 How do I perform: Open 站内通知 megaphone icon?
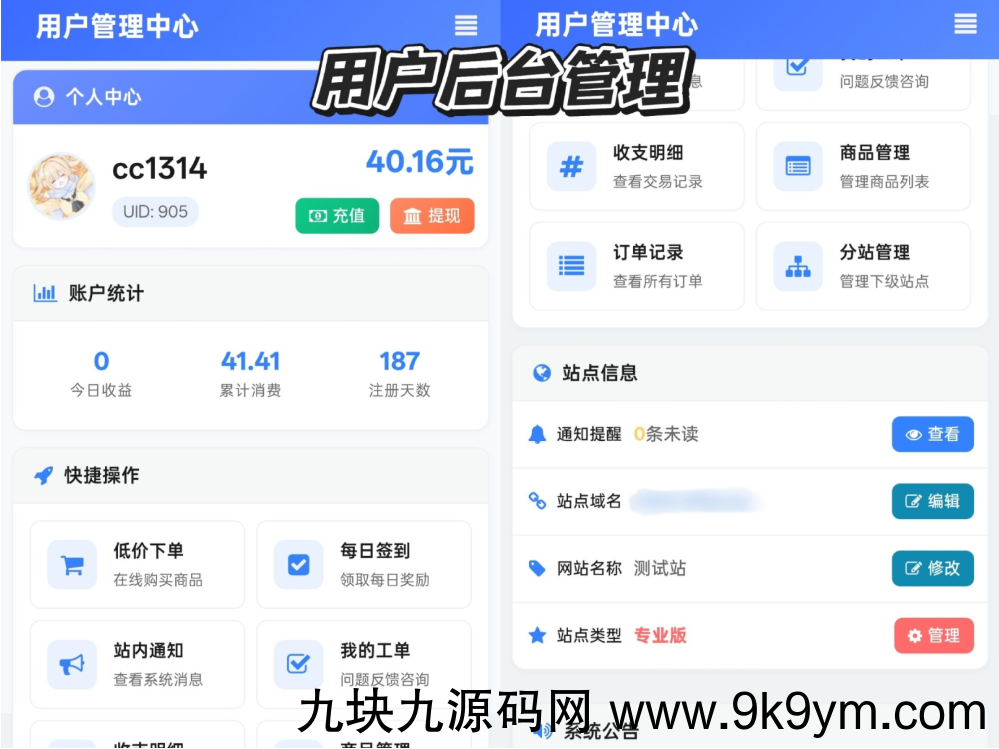(72, 665)
